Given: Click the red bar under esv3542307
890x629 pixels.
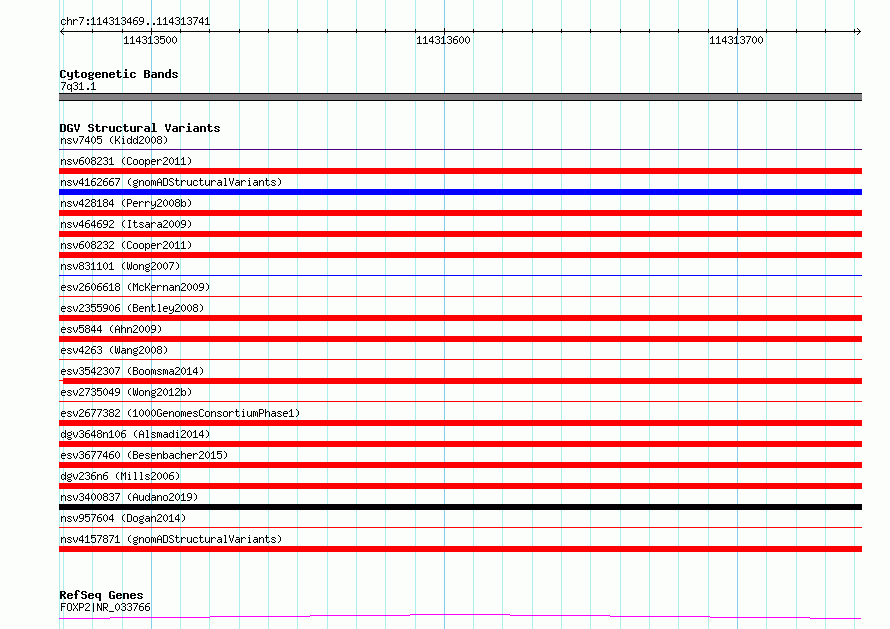Looking at the screenshot, I should (460, 381).
